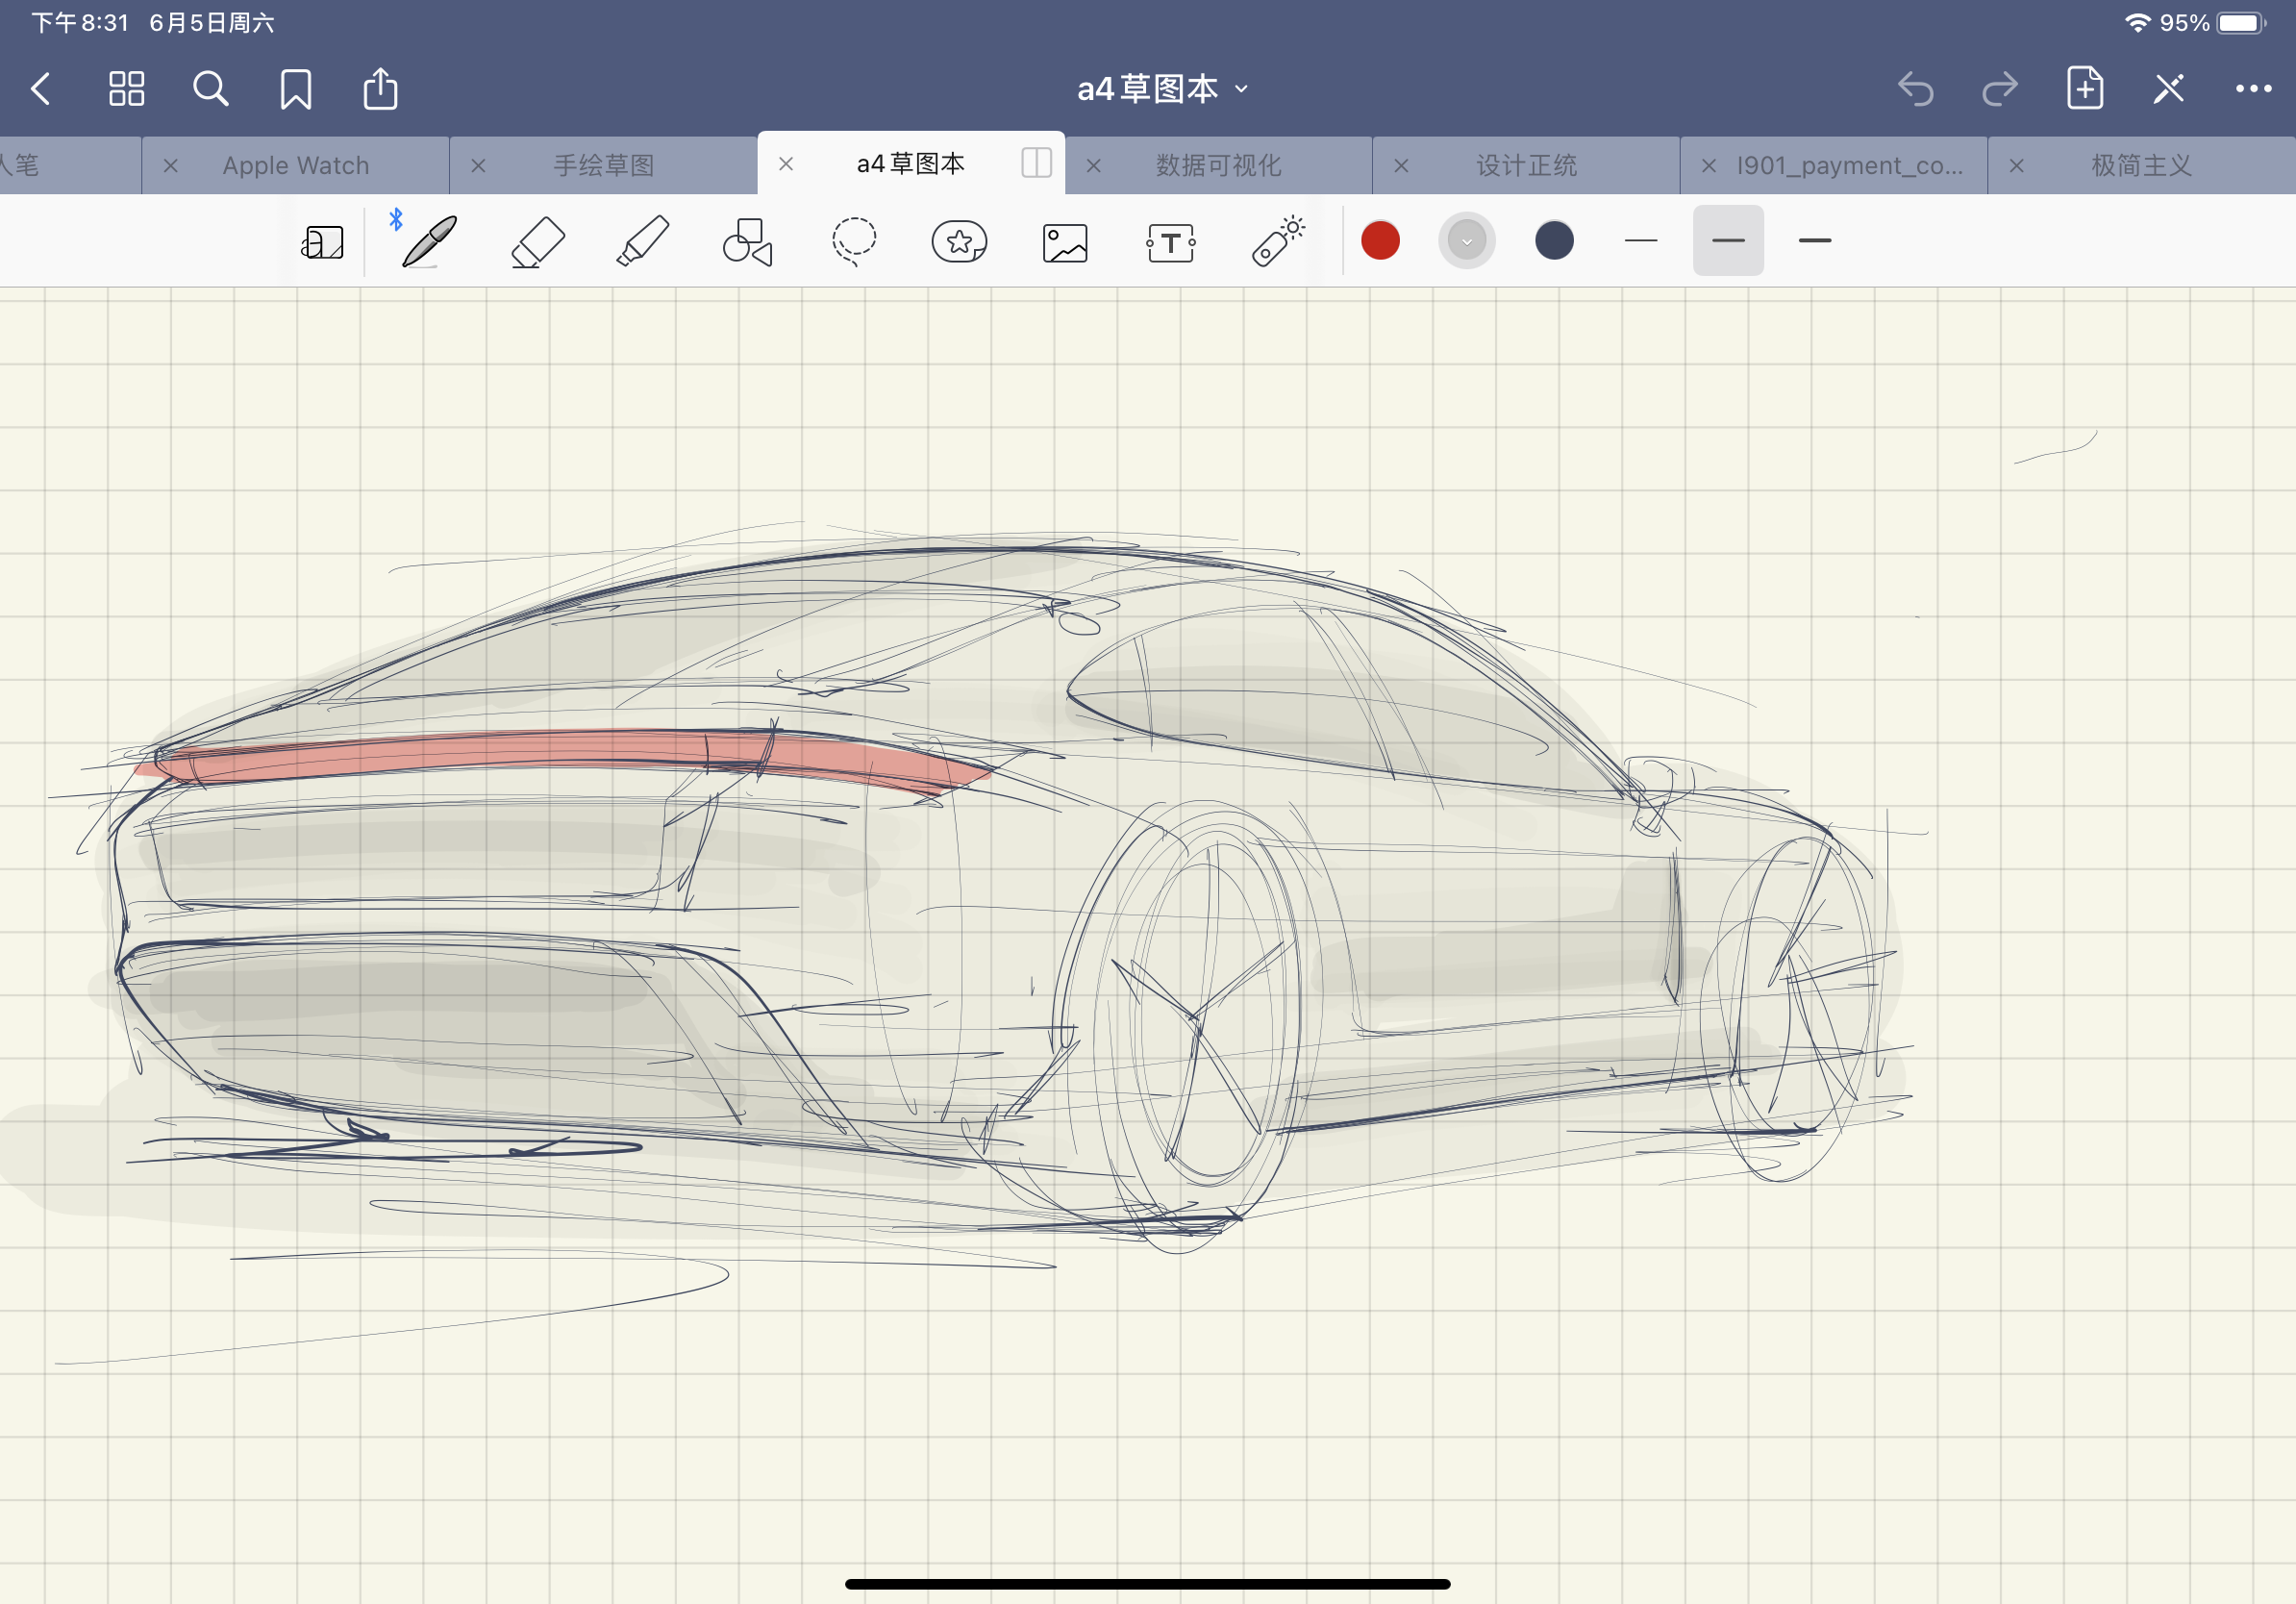Toggle split view on a4草图本 tab
This screenshot has height=1604, width=2296.
[x=1036, y=163]
